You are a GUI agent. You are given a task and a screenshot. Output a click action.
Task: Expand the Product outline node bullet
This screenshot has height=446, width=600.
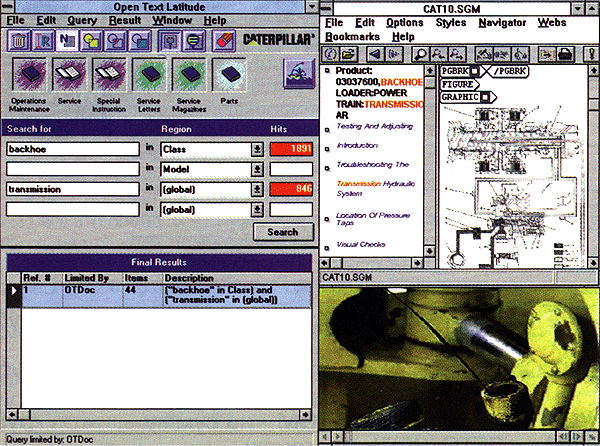pyautogui.click(x=327, y=71)
